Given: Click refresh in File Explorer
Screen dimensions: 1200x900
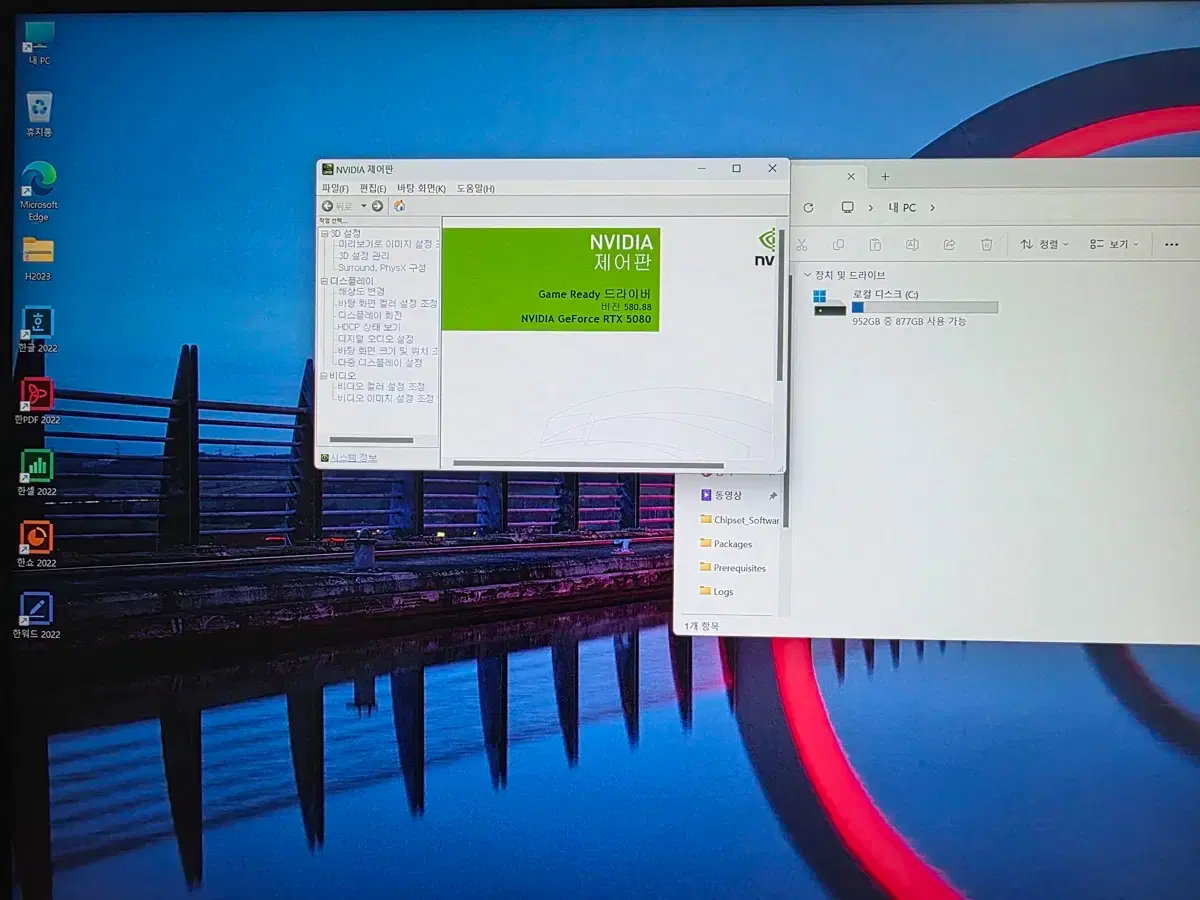Looking at the screenshot, I should tap(808, 208).
